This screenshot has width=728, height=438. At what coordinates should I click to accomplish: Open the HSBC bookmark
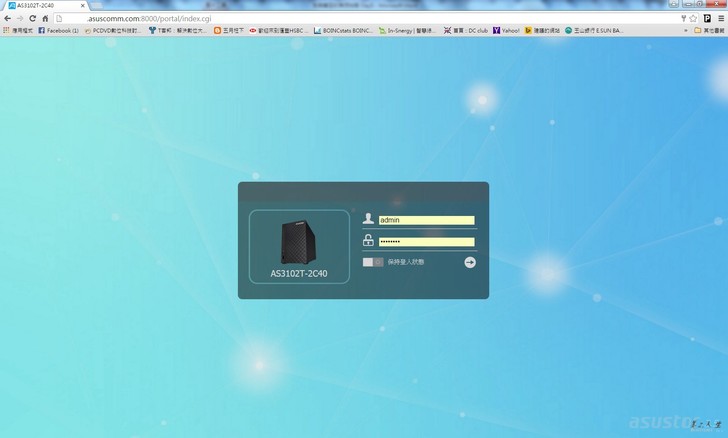coord(278,30)
